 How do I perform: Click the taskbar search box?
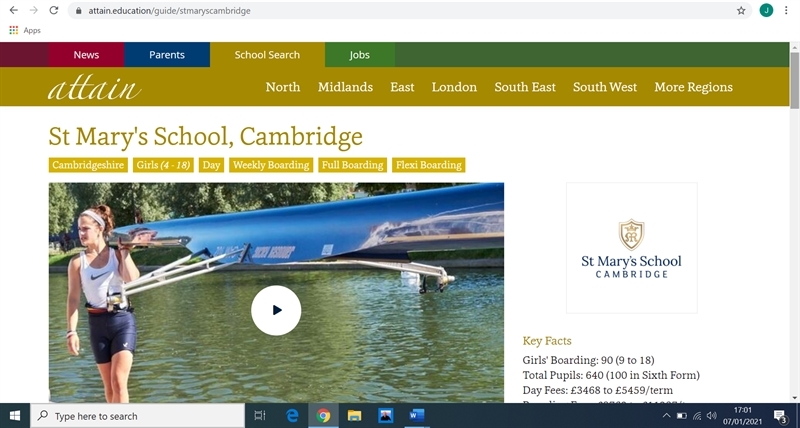(137, 416)
